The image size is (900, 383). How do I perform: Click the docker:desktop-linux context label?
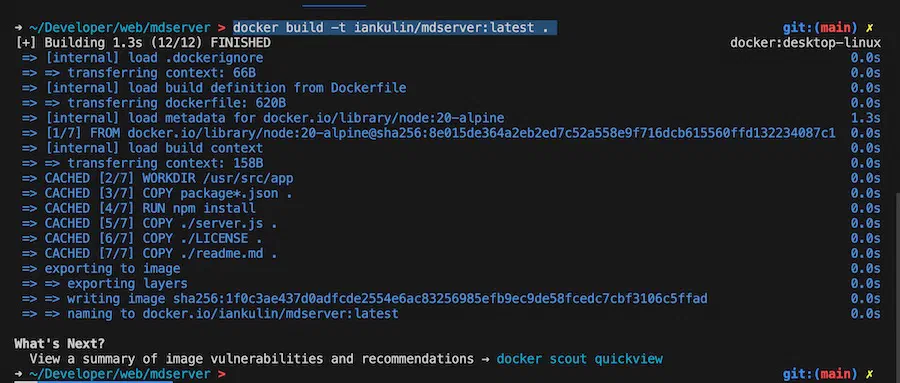[x=805, y=43]
